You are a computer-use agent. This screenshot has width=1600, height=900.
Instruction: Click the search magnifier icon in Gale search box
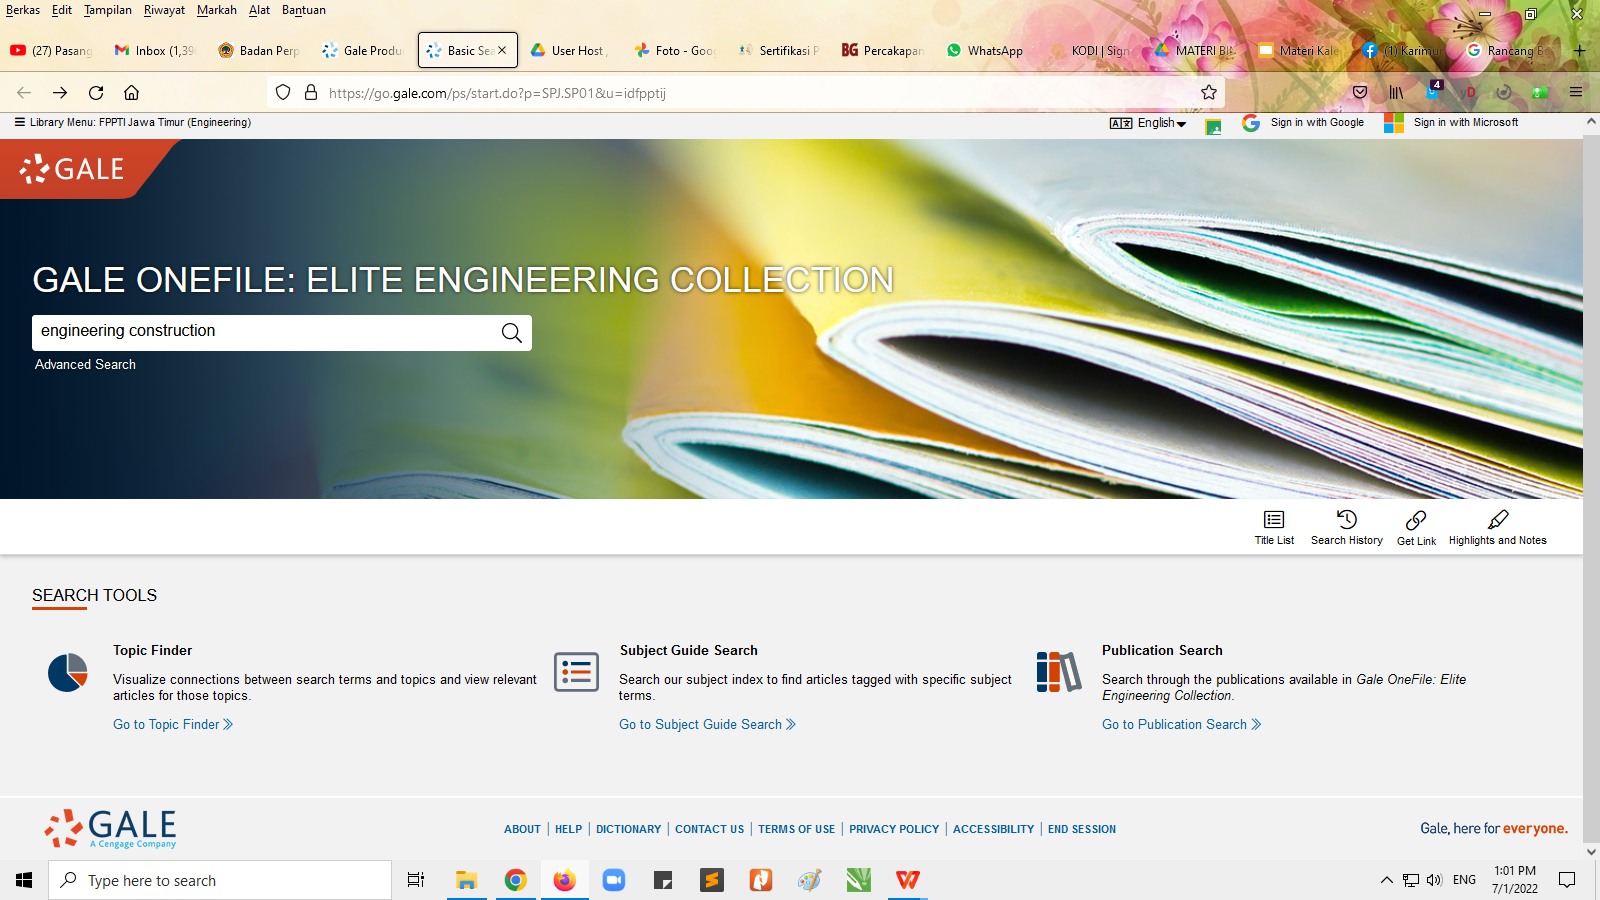click(511, 333)
